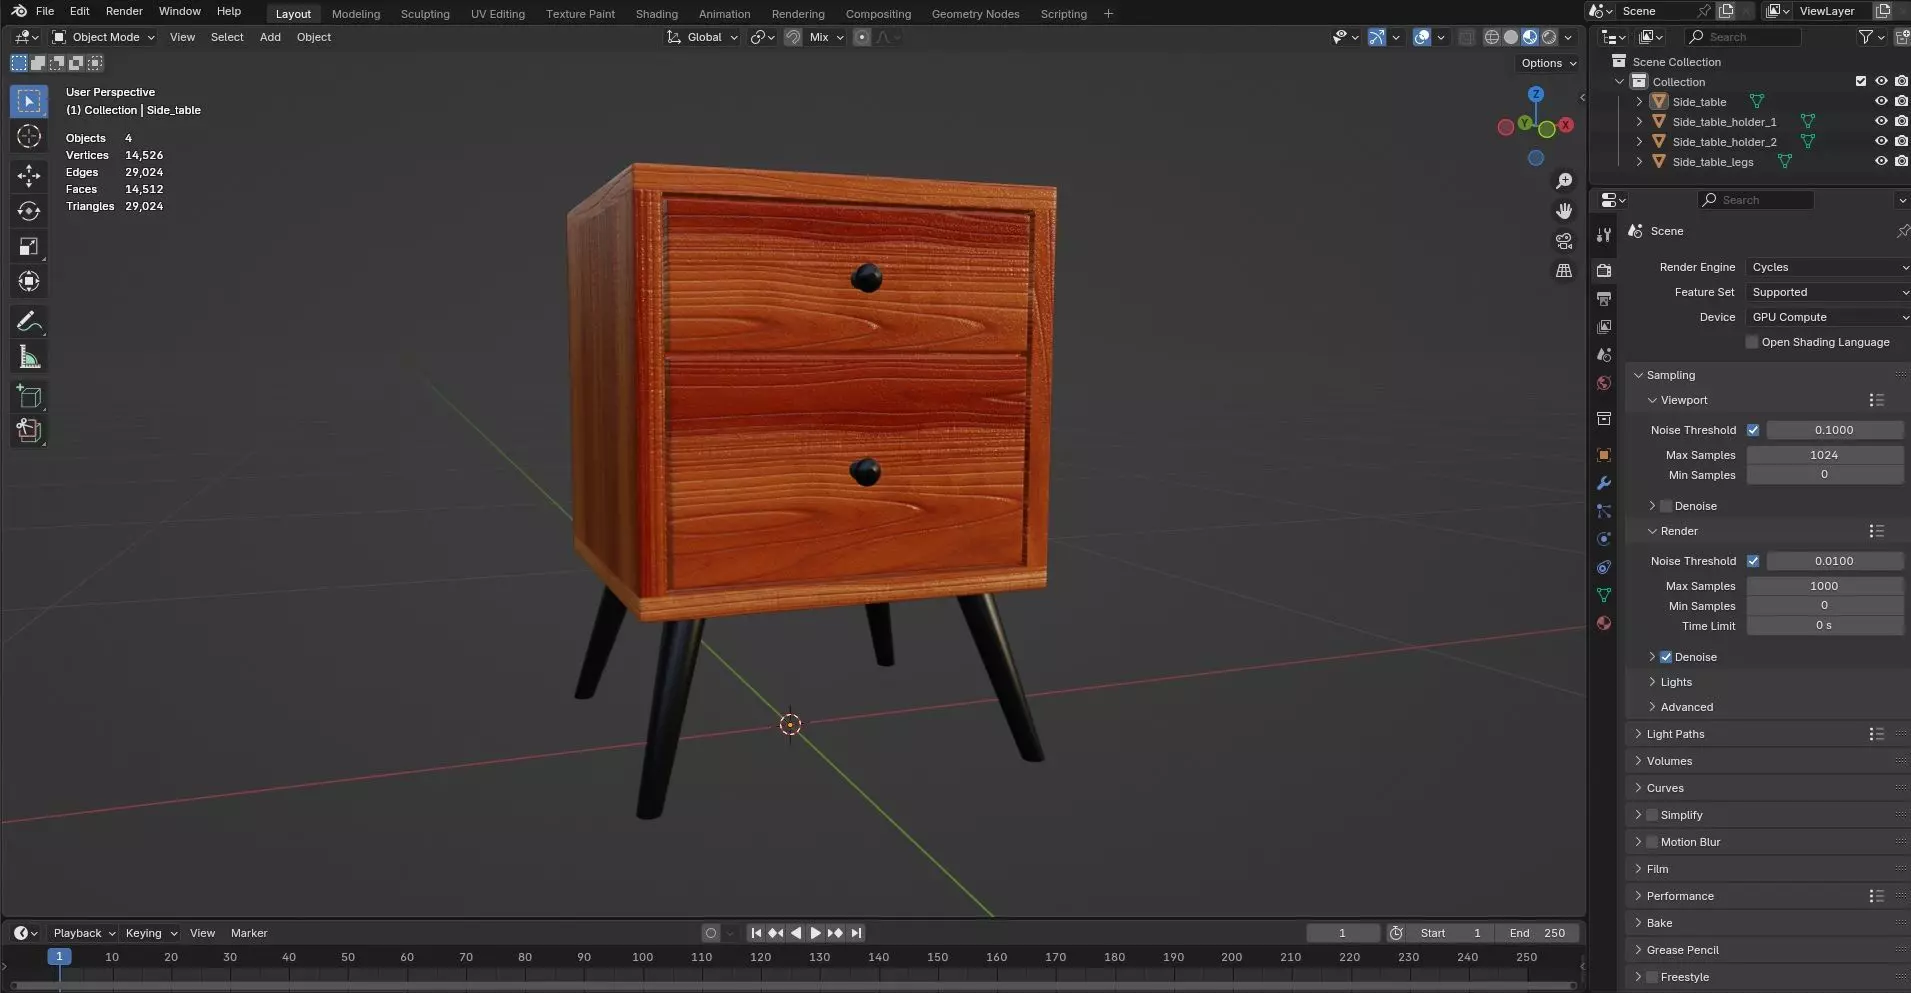The image size is (1911, 993).
Task: Open the View Layer properties tab
Action: pos(1604,326)
